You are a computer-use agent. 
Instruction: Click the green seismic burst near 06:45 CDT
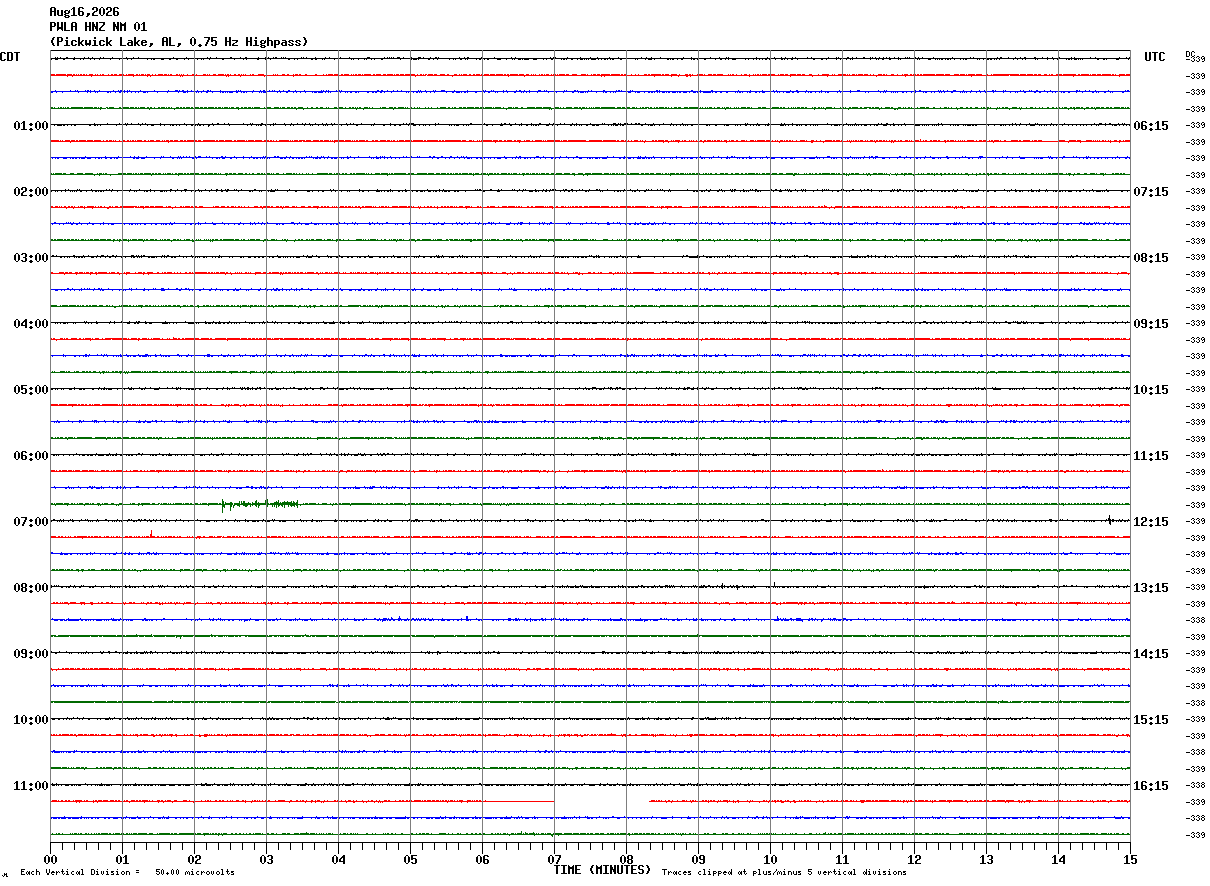[260, 505]
